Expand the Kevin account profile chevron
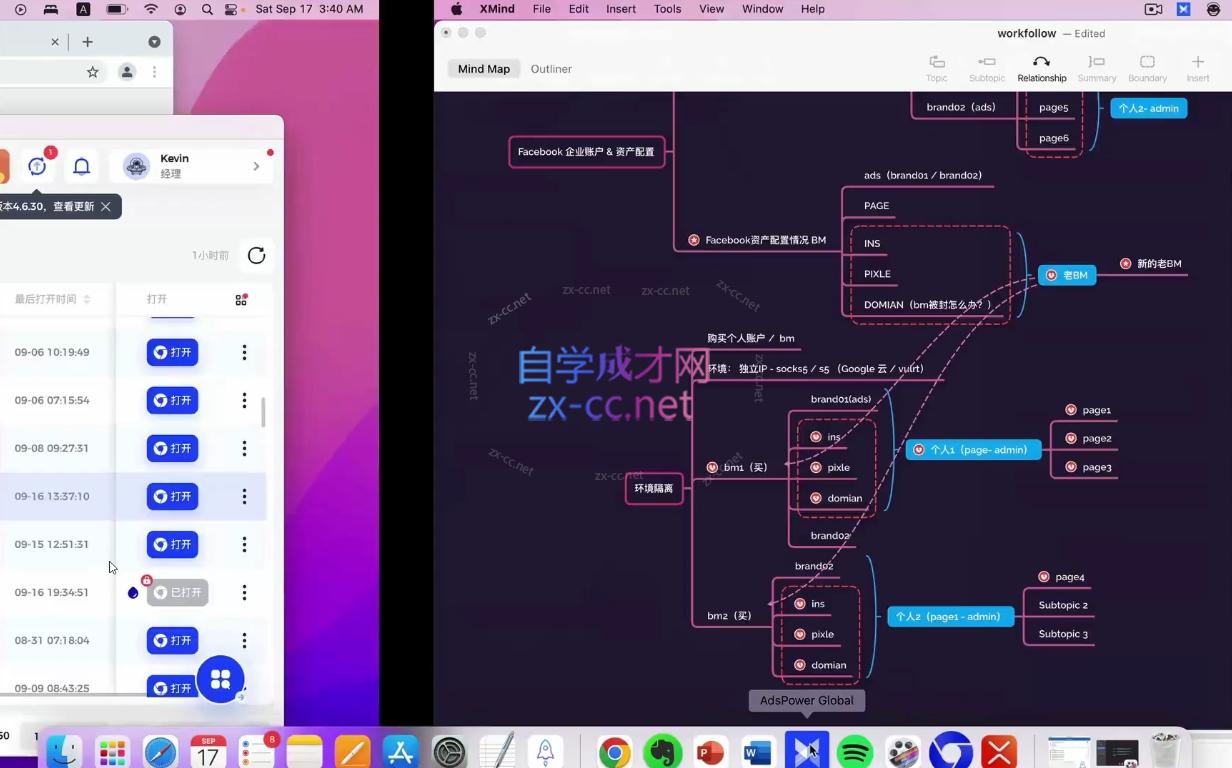1232x768 pixels. [x=256, y=166]
